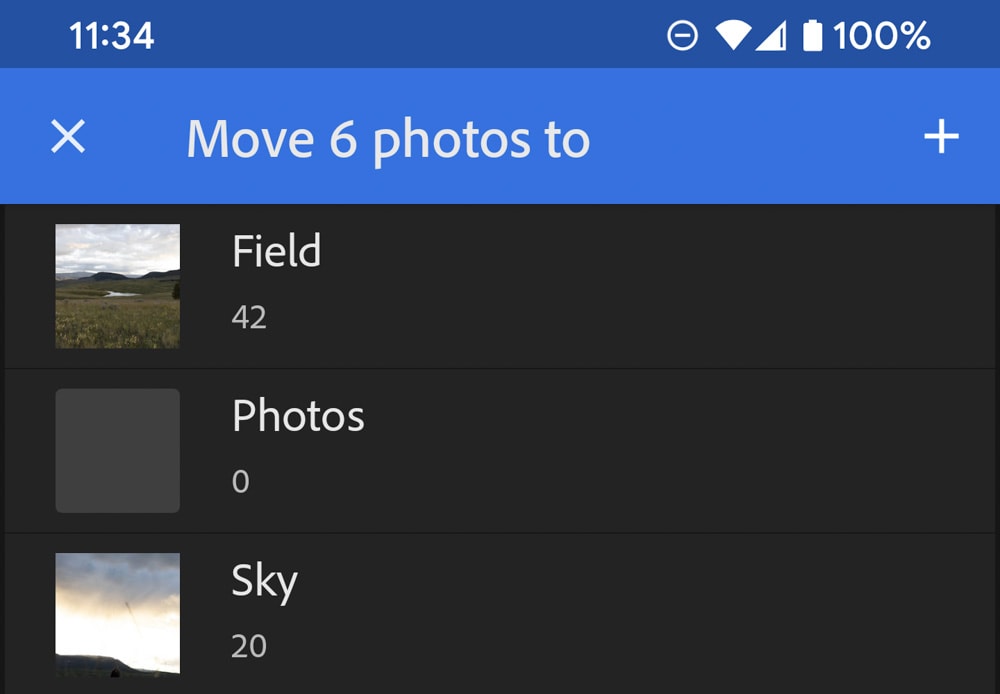
Task: Tap the 0 count under Photos
Action: (x=240, y=482)
